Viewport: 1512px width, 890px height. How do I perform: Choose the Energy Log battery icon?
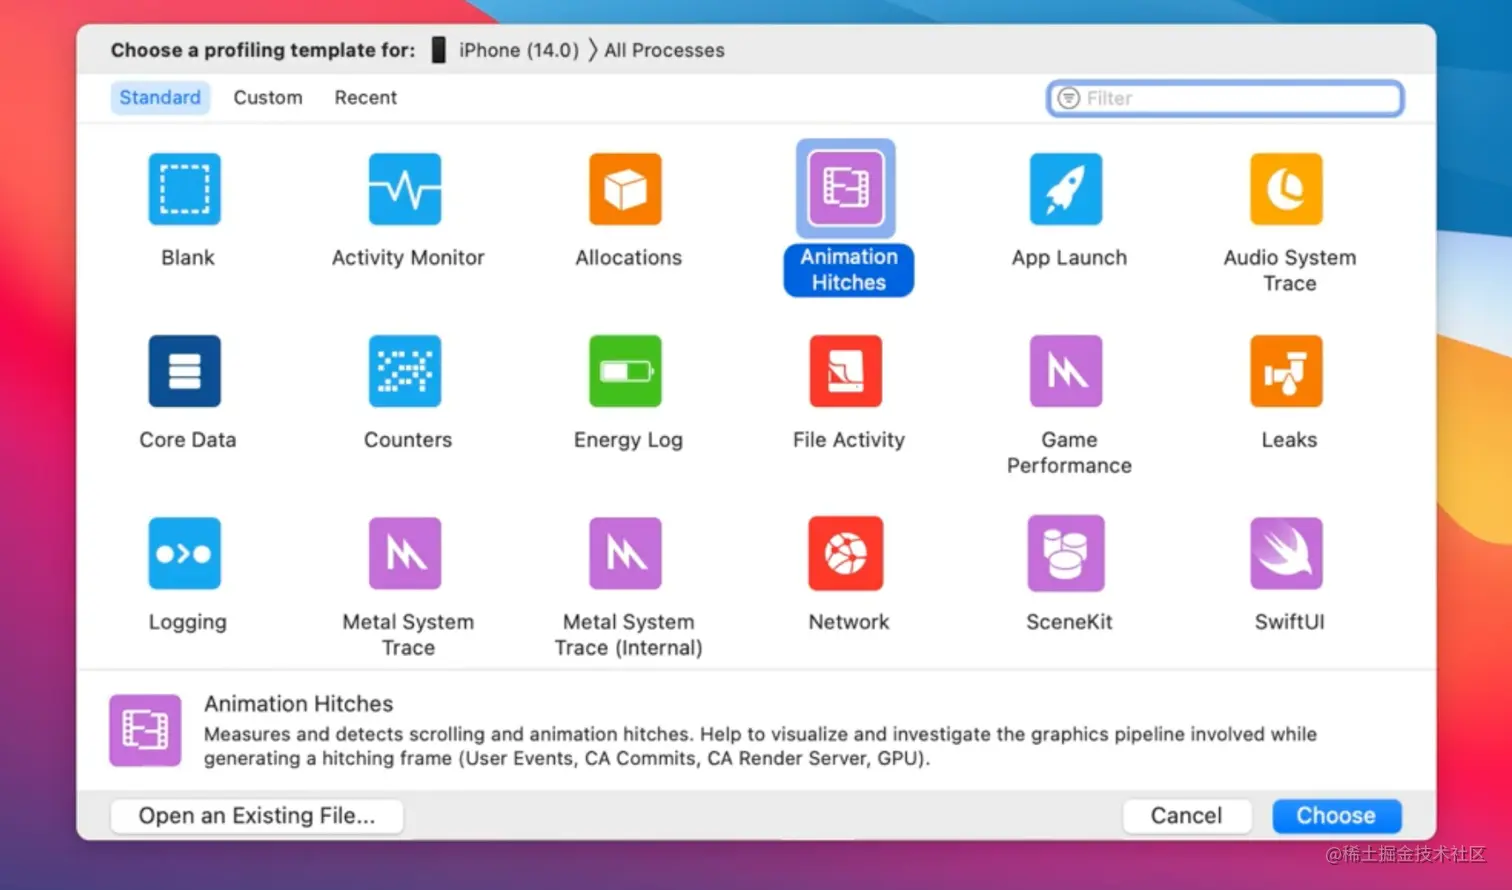pos(625,371)
